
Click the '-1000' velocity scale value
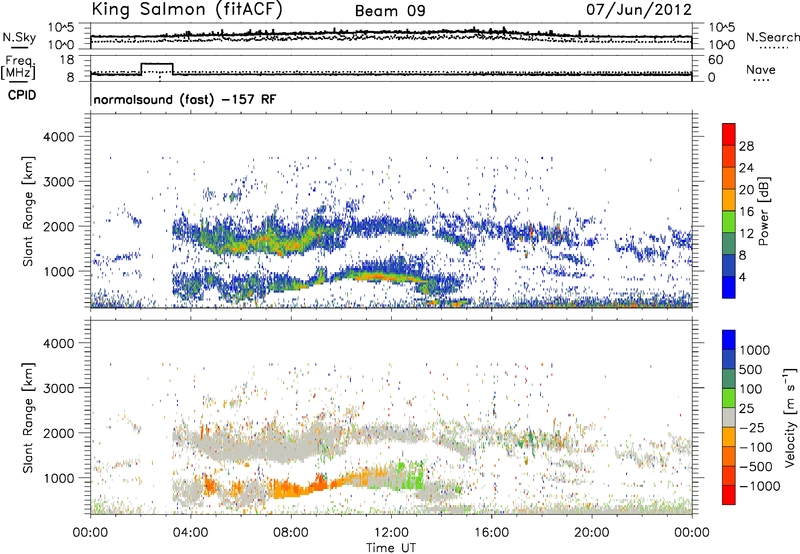(x=759, y=486)
